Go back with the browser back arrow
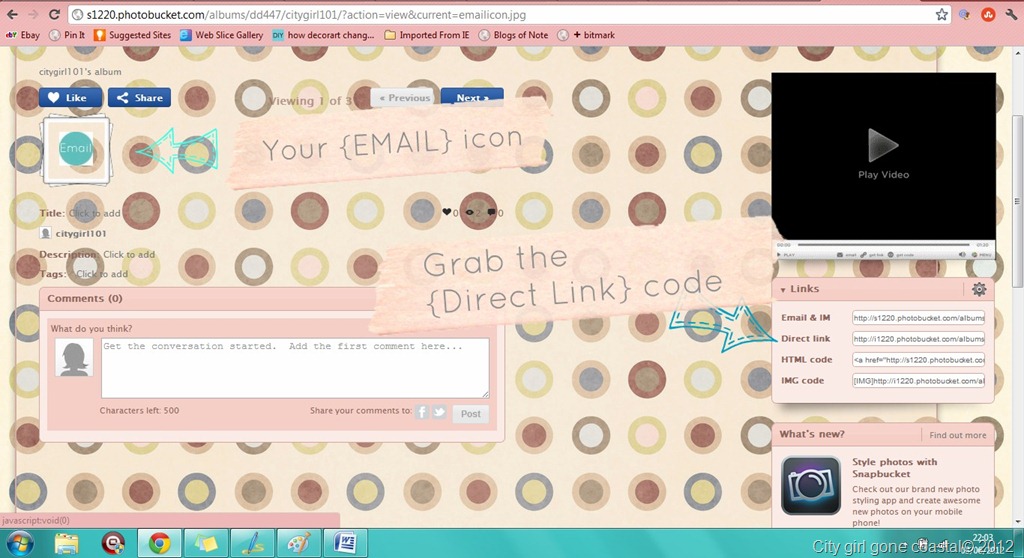This screenshot has height=558, width=1024. (12, 14)
